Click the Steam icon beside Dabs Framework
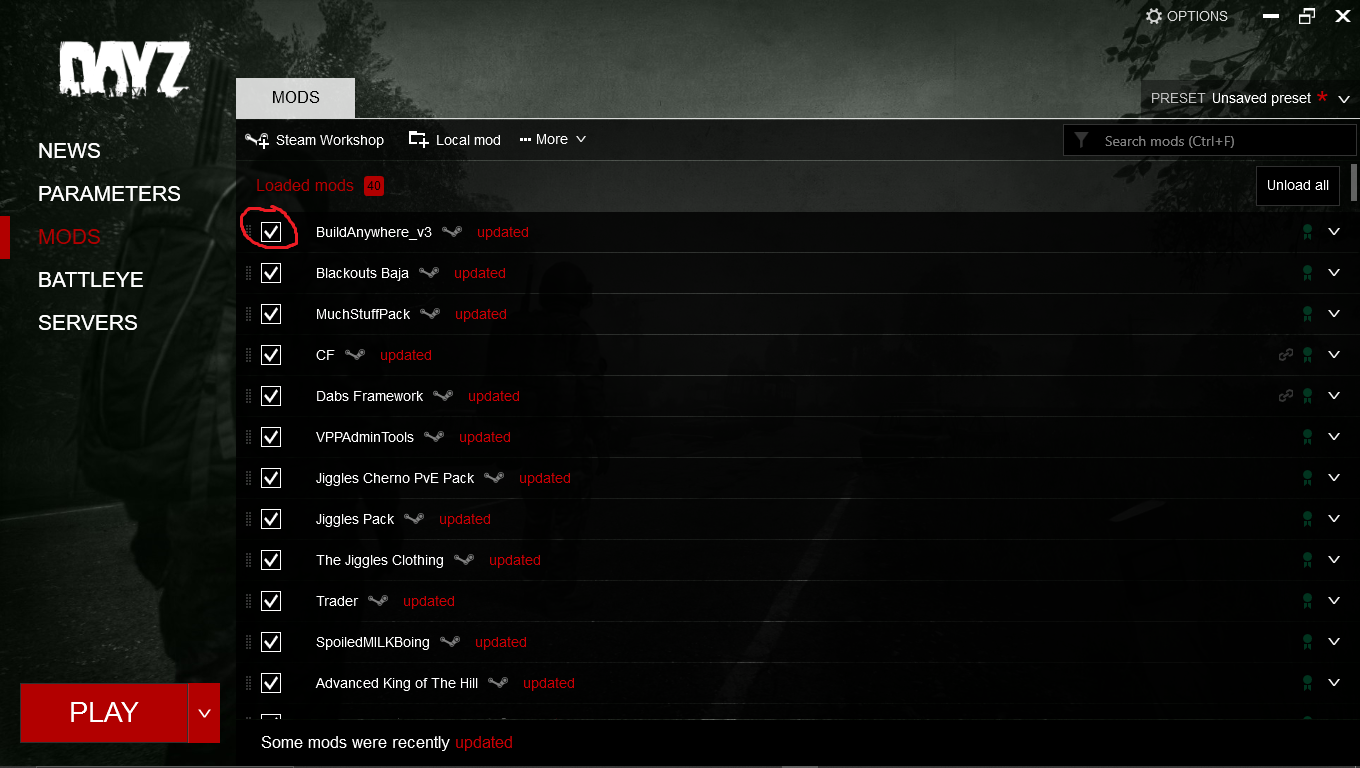The width and height of the screenshot is (1360, 768). [444, 396]
